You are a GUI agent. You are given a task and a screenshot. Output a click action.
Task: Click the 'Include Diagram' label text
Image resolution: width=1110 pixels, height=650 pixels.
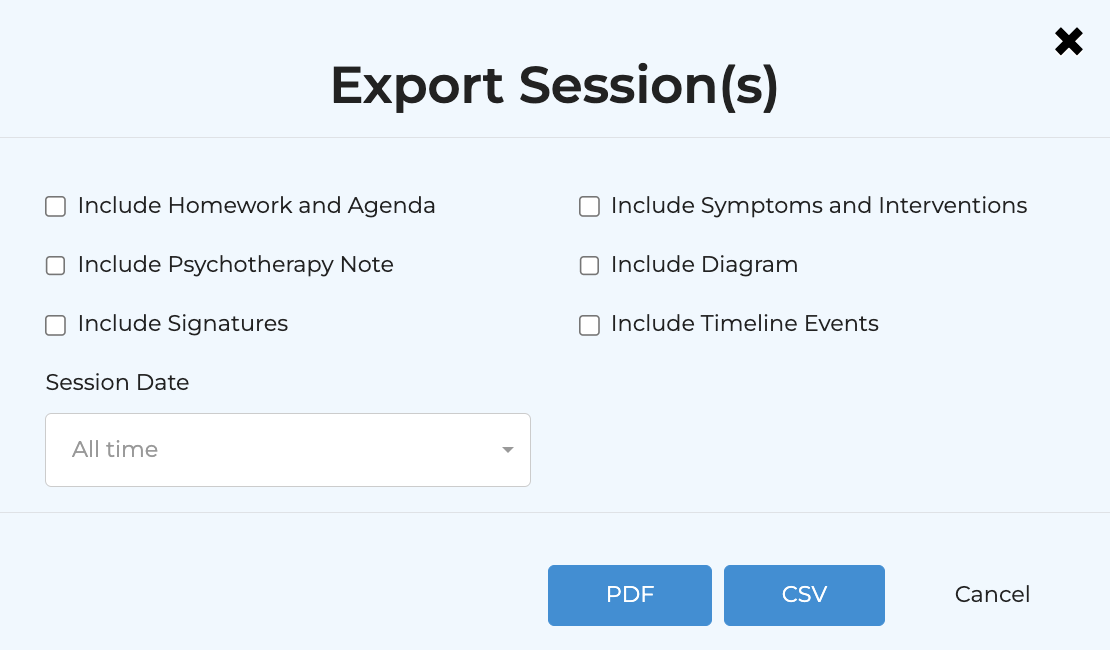[704, 265]
